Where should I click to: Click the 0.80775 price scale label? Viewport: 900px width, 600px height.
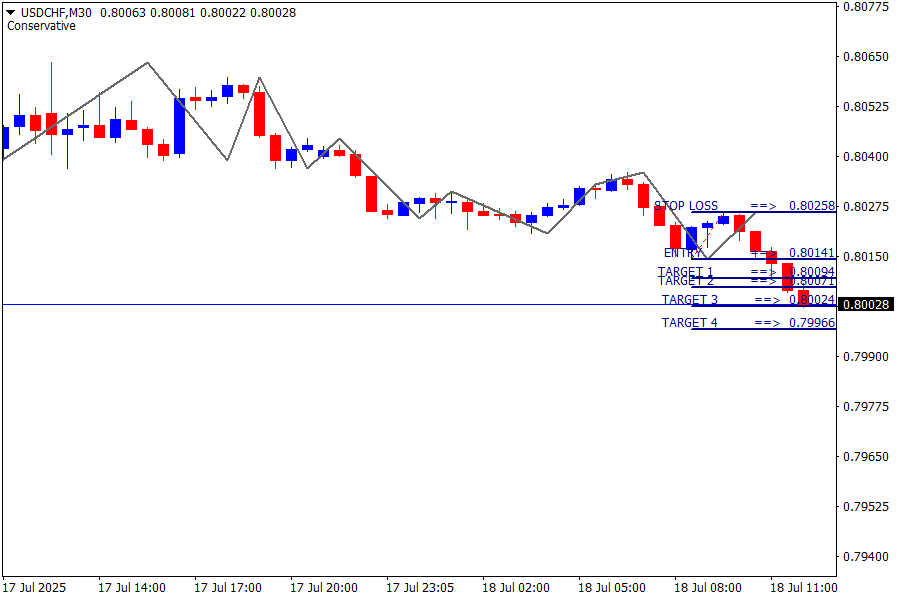point(866,7)
